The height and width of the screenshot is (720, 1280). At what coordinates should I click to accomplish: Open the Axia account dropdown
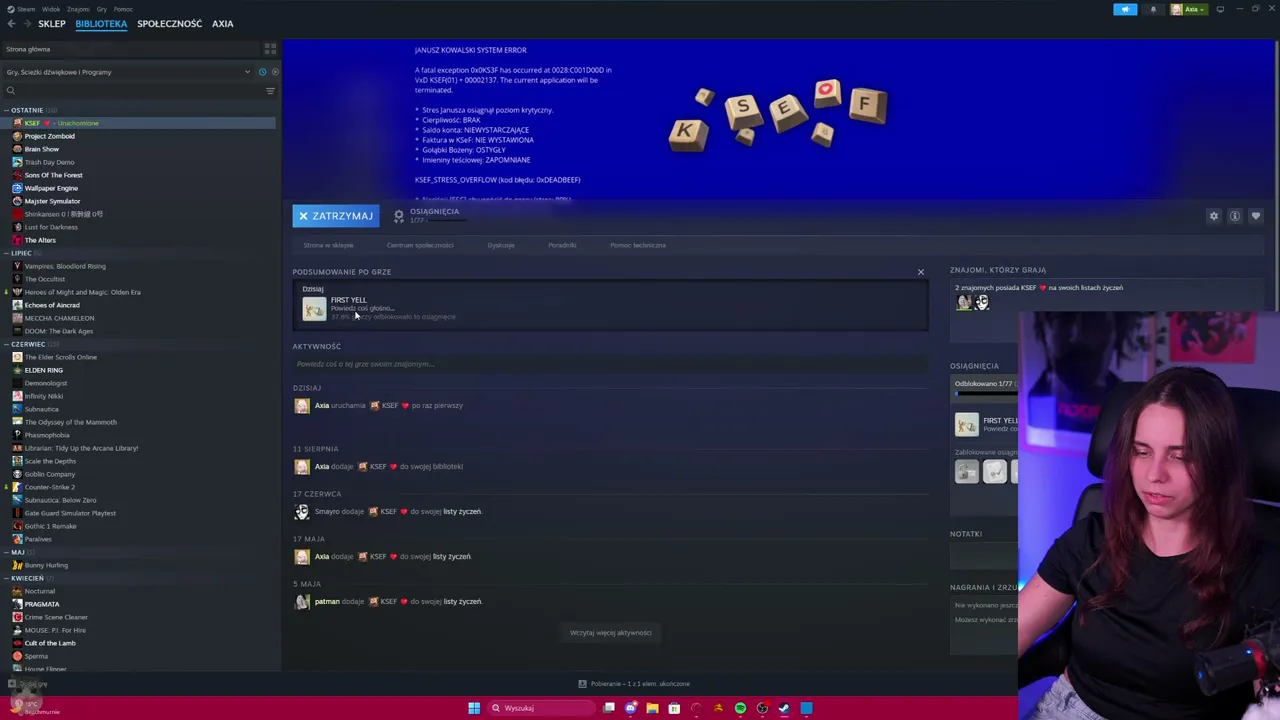(1190, 9)
